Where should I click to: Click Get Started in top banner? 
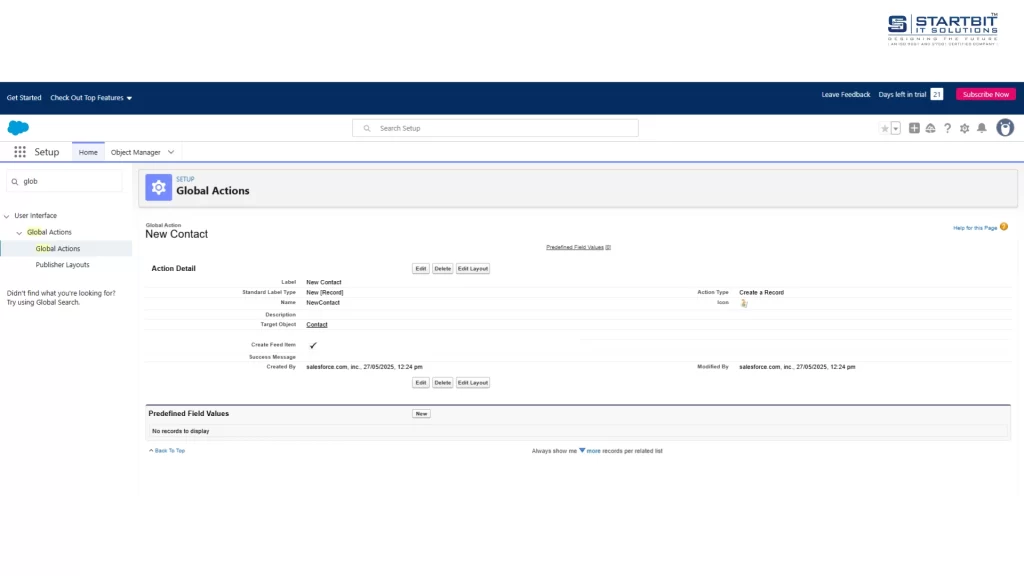[24, 98]
